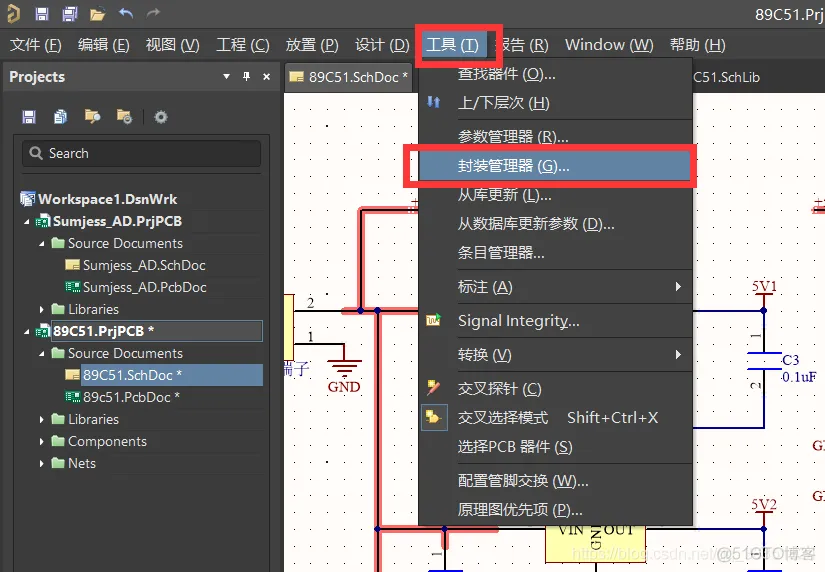Screen dimensions: 825x572
Task: Select 89C51.SchDoc in project tree
Action: pyautogui.click(x=172, y=375)
